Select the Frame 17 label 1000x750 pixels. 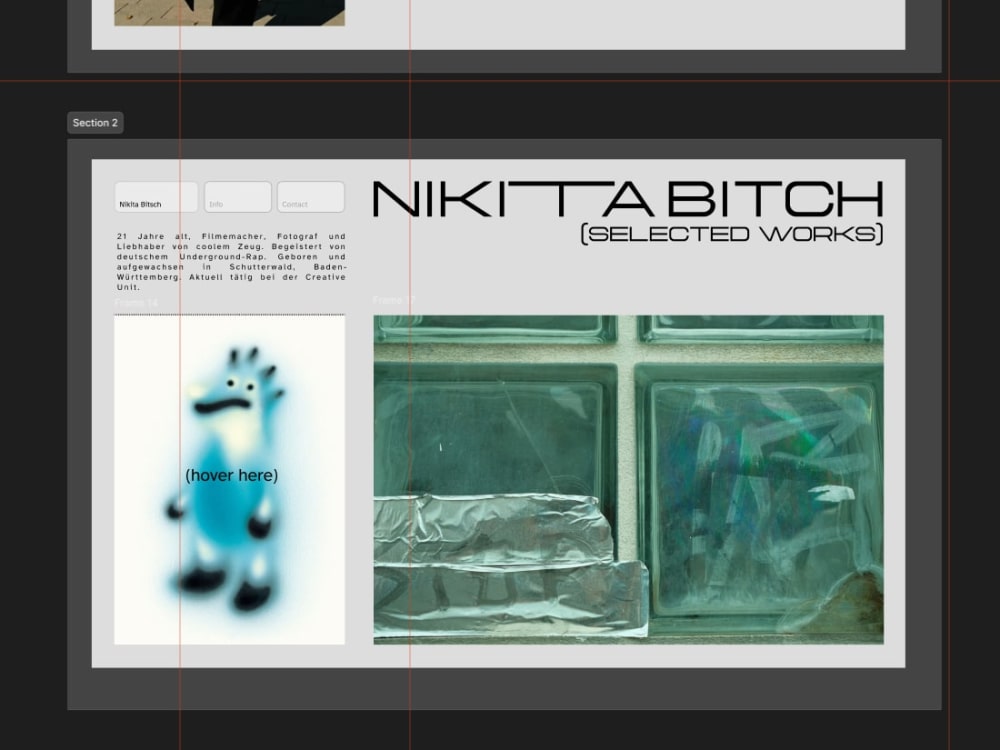pyautogui.click(x=394, y=300)
